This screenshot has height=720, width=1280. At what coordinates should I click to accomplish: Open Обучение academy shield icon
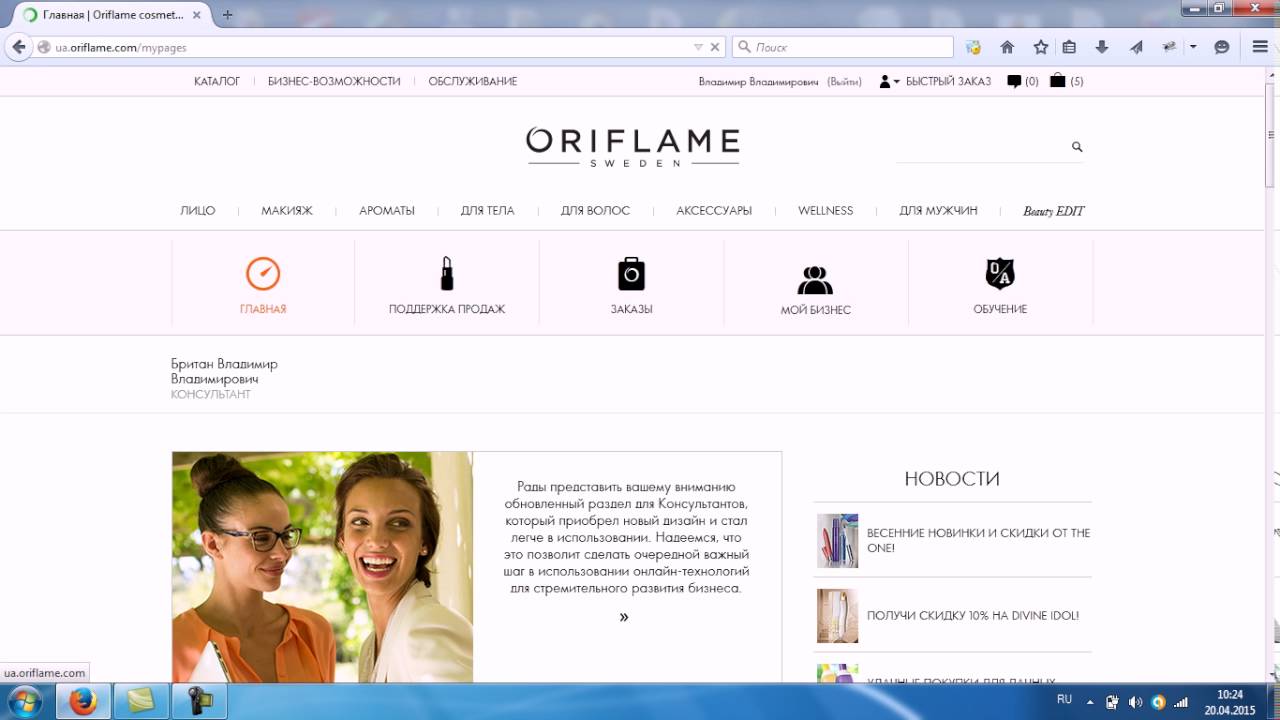click(x=1000, y=273)
